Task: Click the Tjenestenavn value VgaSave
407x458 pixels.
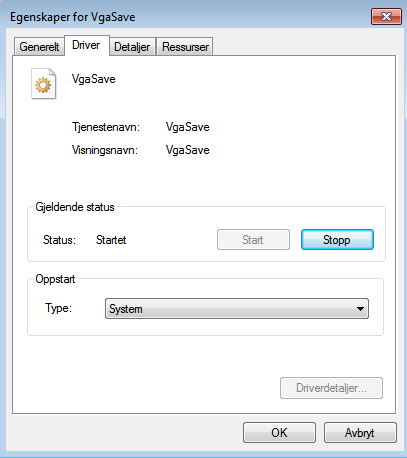Action: click(x=188, y=127)
